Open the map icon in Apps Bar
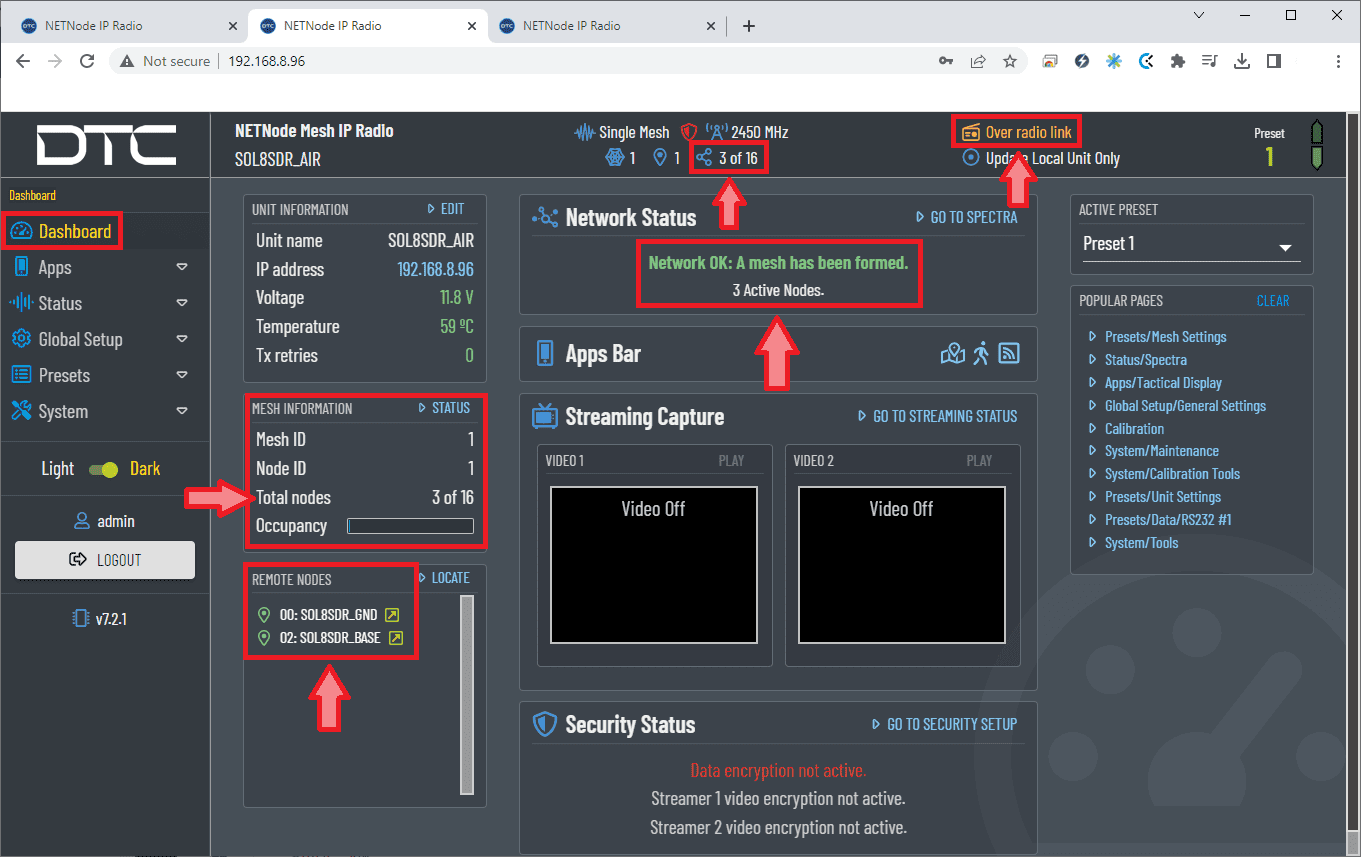Viewport: 1361px width, 857px height. 952,353
